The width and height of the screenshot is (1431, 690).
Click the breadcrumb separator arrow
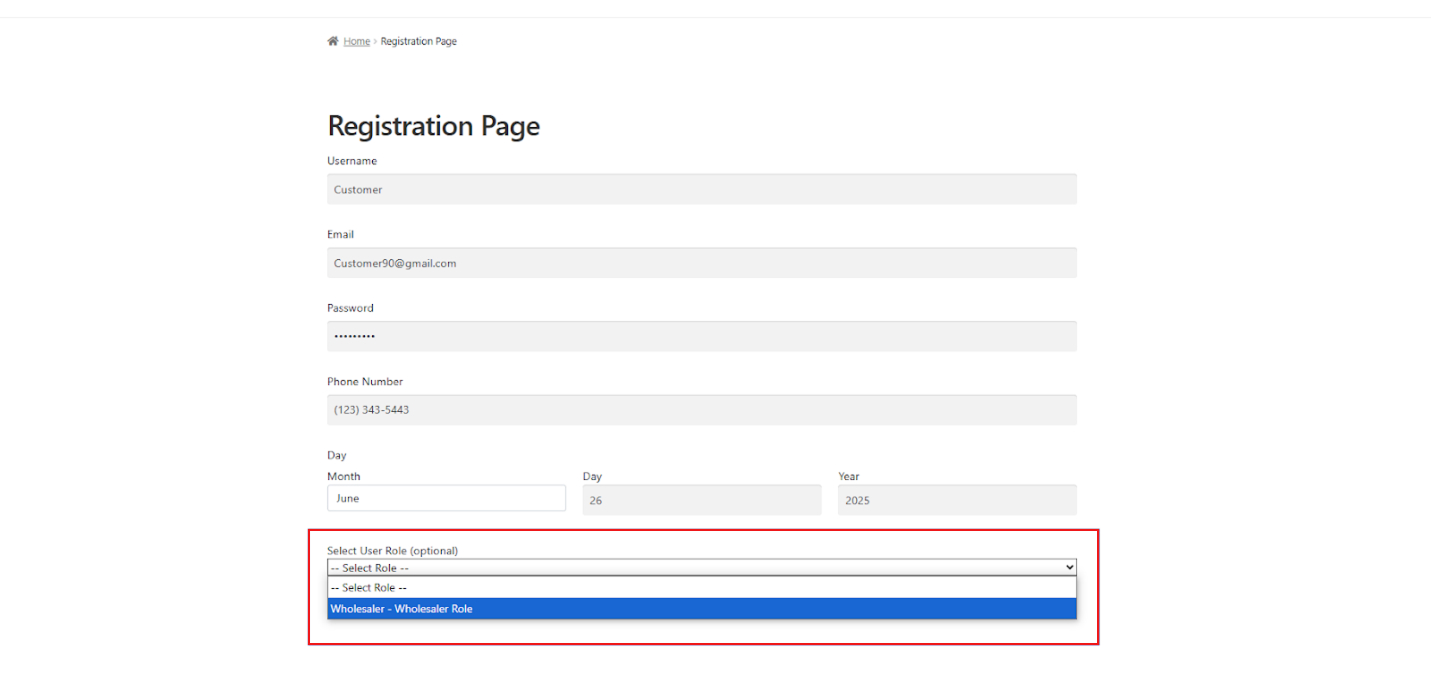[375, 41]
